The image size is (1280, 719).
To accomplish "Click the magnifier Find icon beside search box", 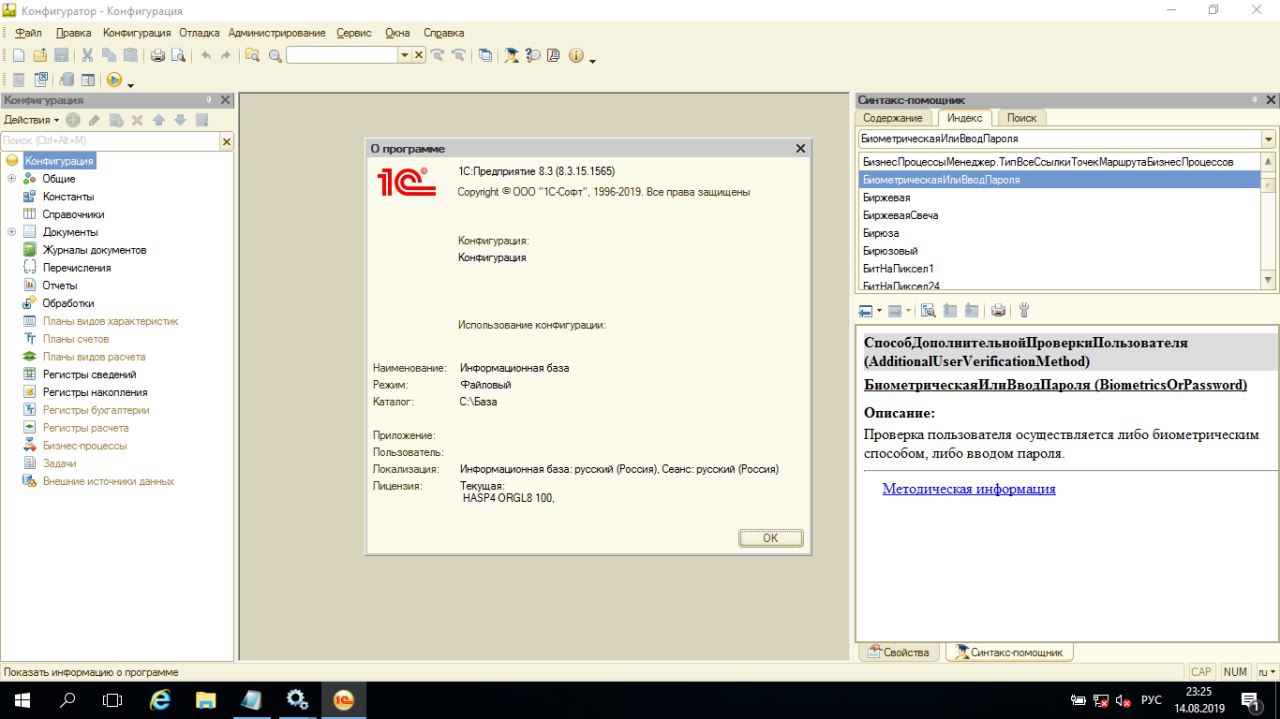I will (x=275, y=56).
